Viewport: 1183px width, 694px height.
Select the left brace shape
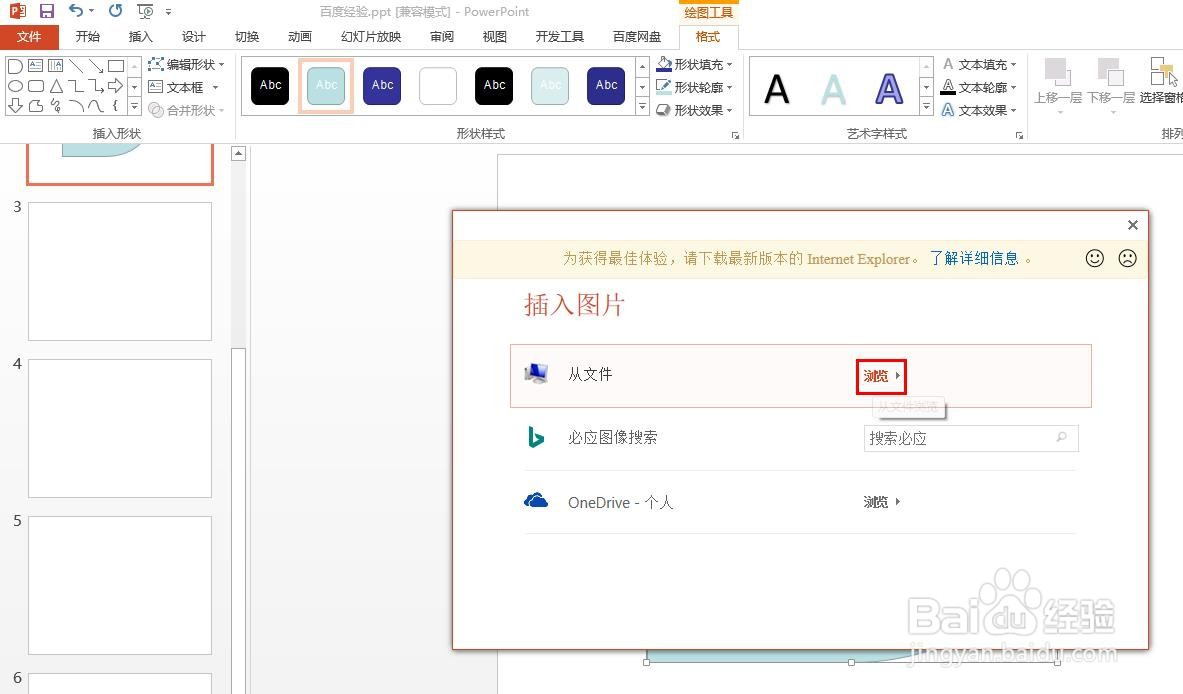click(115, 106)
